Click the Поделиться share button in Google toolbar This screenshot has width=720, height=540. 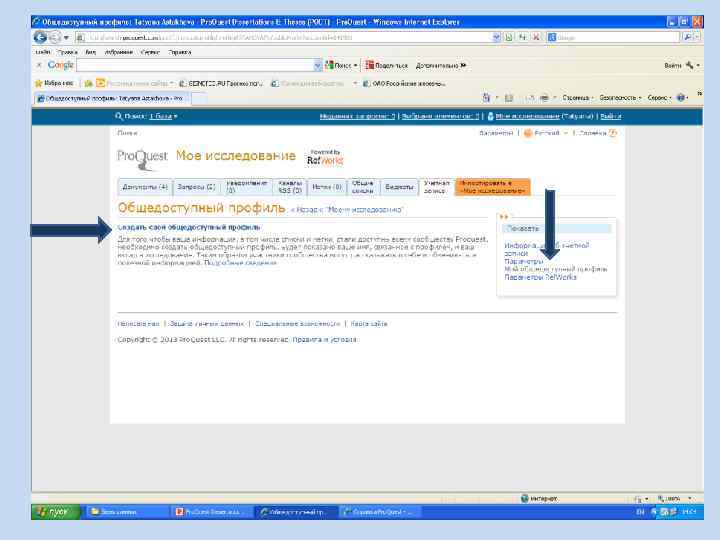(x=387, y=66)
